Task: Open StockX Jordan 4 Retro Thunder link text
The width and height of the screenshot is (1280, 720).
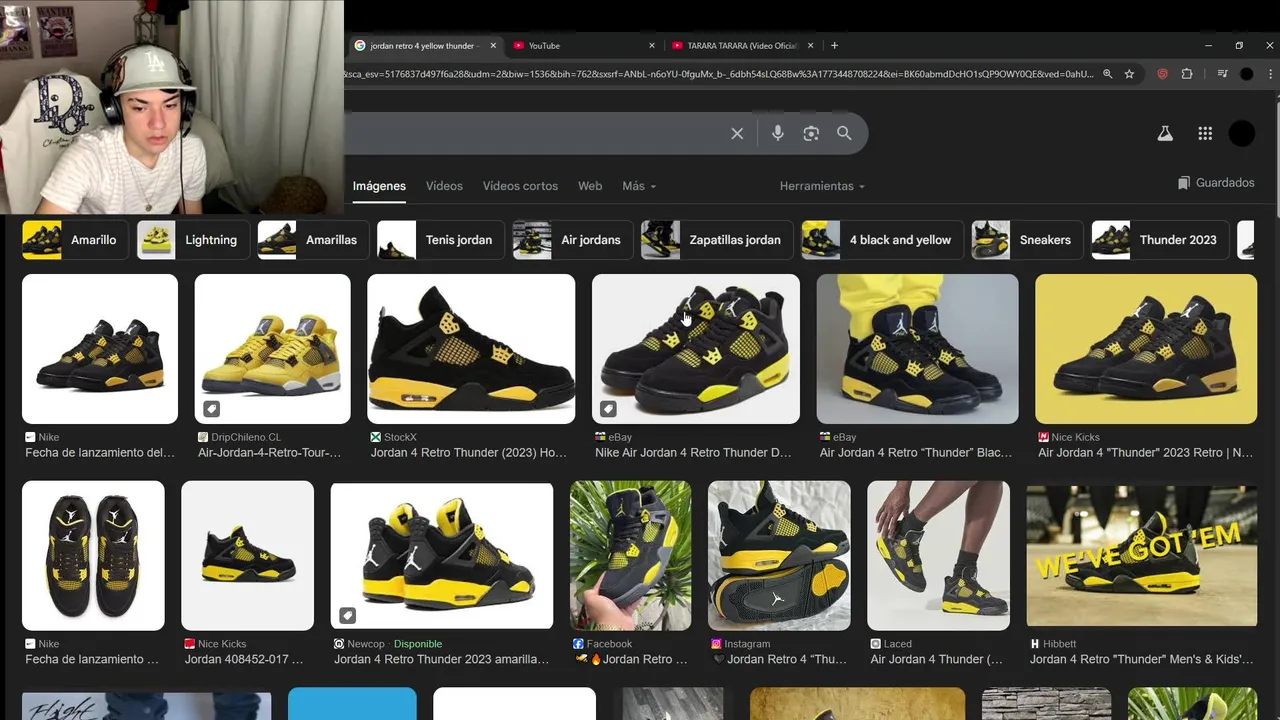Action: tap(469, 453)
